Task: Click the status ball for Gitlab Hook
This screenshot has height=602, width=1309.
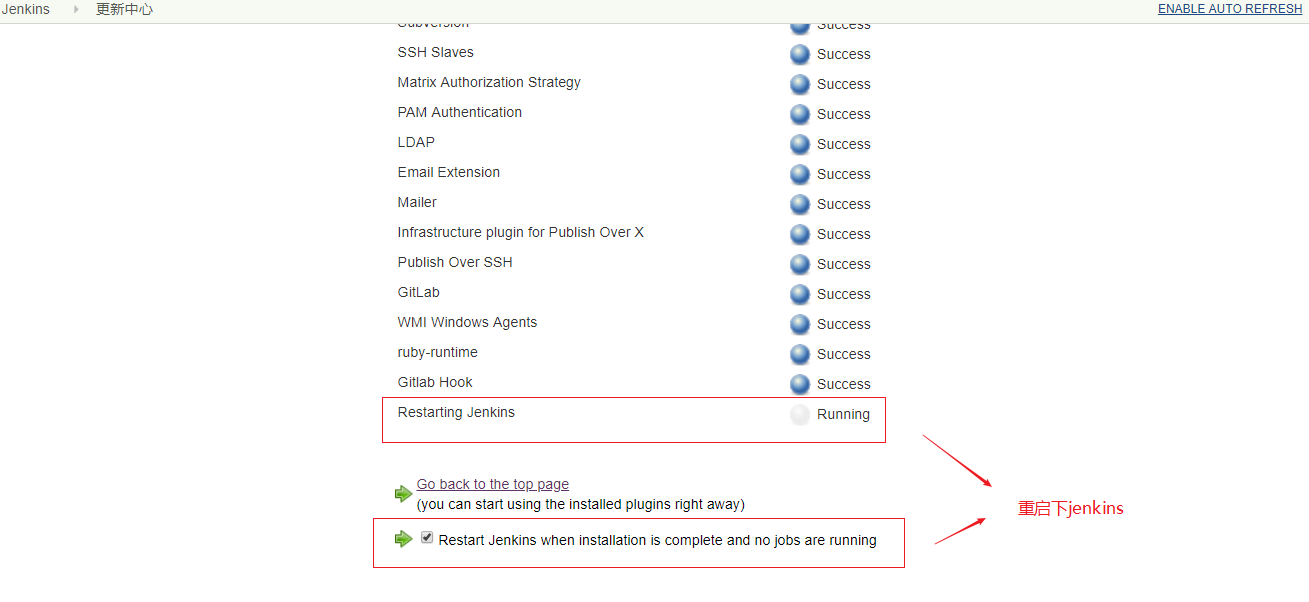Action: [x=800, y=384]
